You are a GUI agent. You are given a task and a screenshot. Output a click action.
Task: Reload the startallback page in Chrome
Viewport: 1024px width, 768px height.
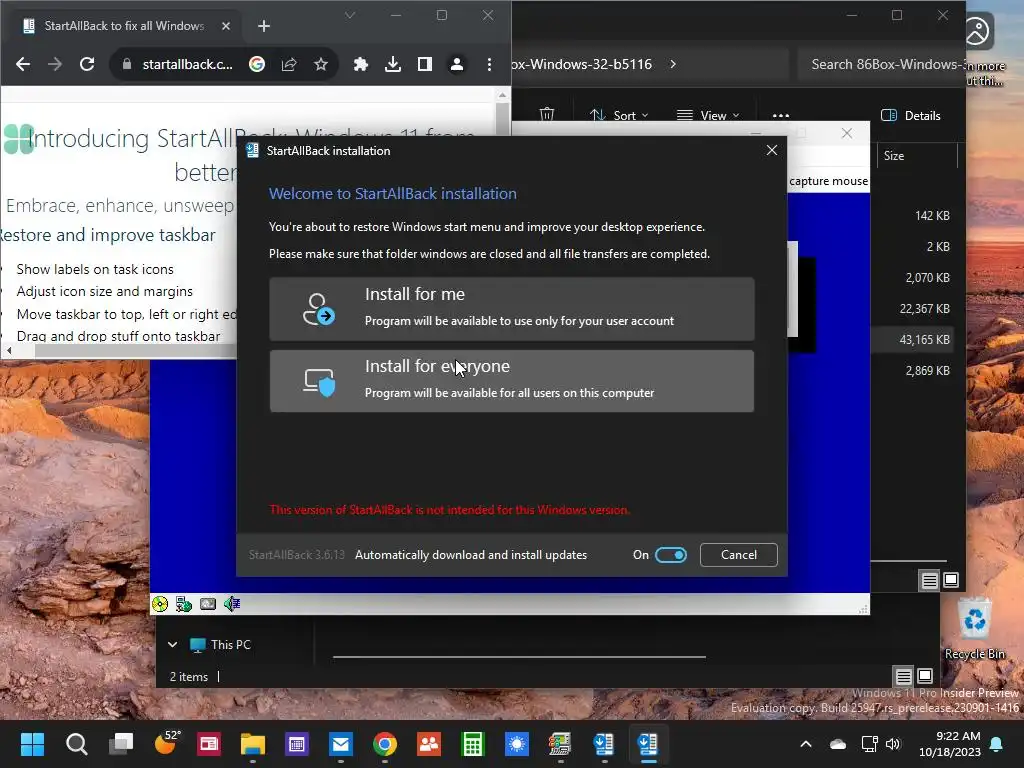(87, 64)
